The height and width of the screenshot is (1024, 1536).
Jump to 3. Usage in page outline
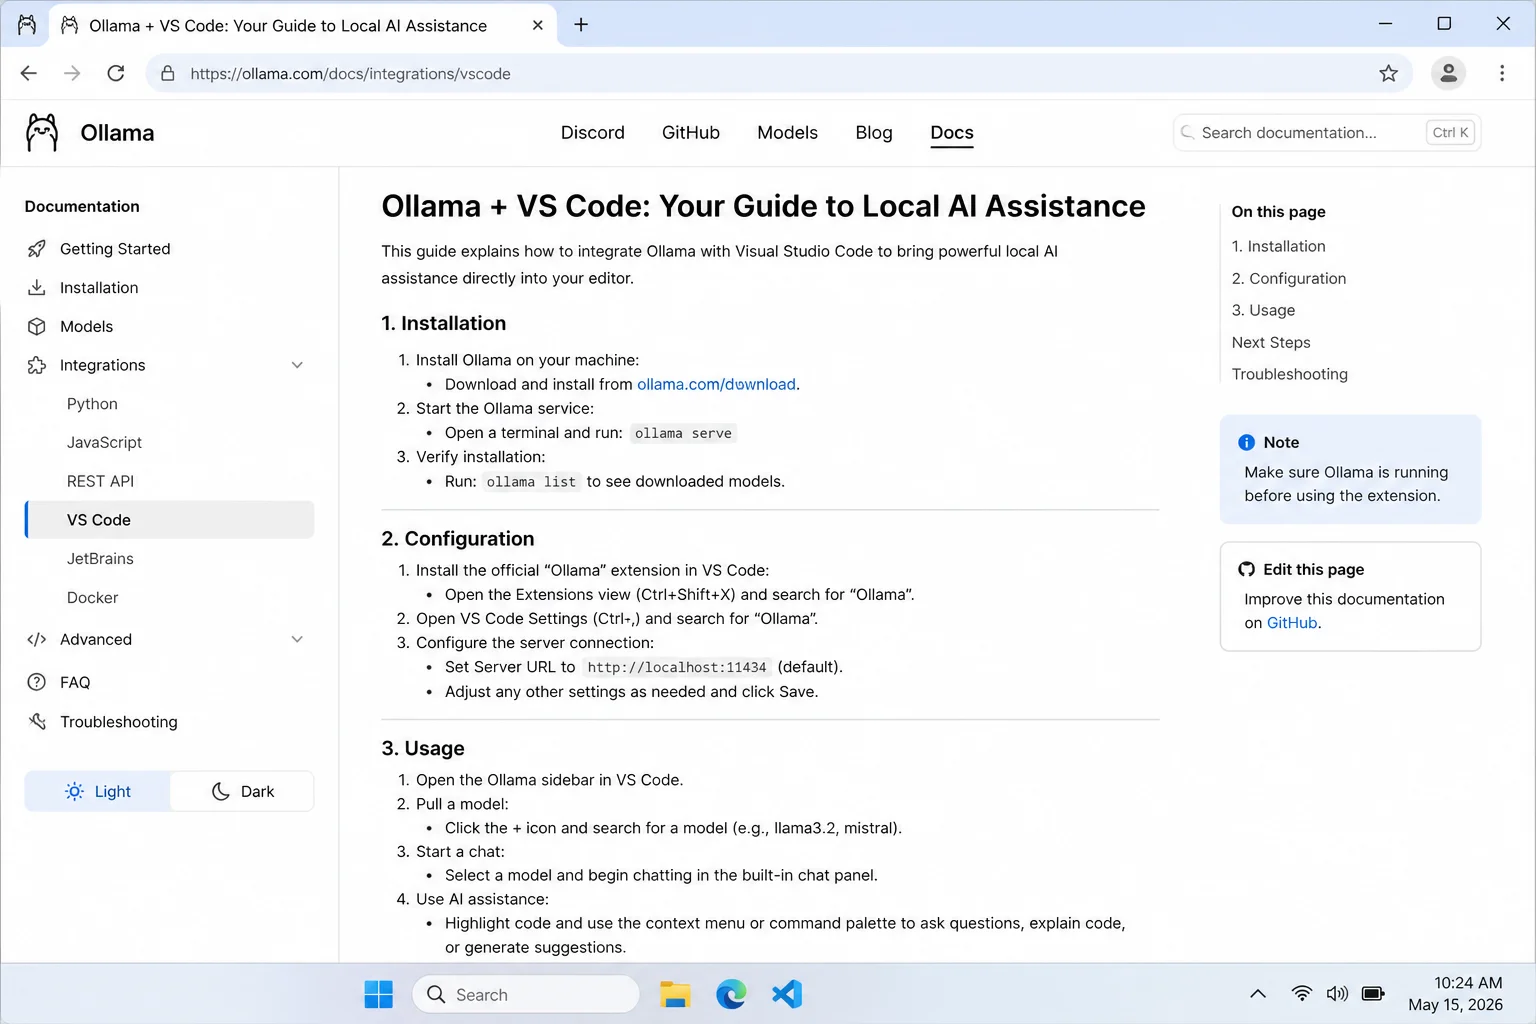[1263, 310]
